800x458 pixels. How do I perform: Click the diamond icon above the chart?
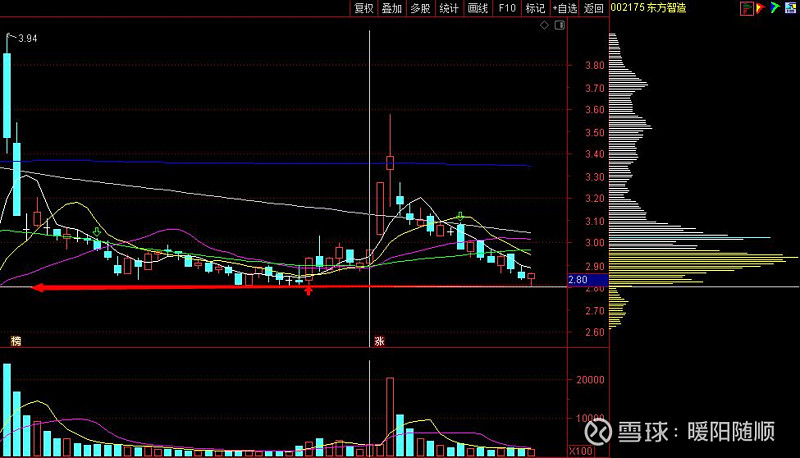click(x=544, y=25)
